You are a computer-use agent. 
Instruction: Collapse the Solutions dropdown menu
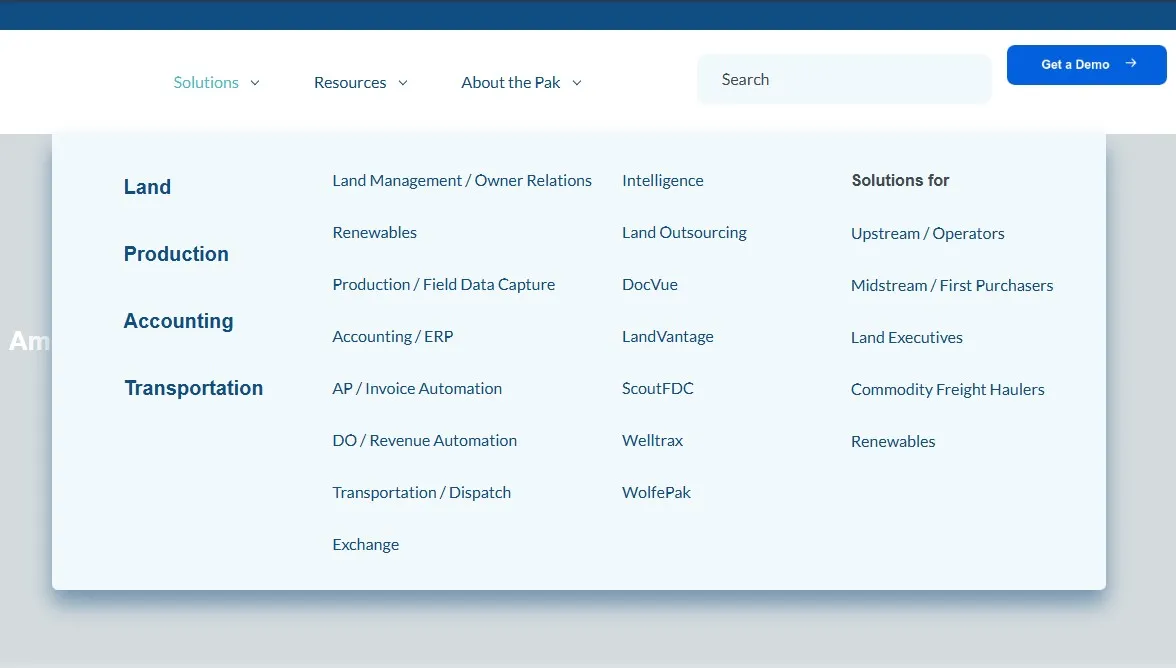click(206, 82)
